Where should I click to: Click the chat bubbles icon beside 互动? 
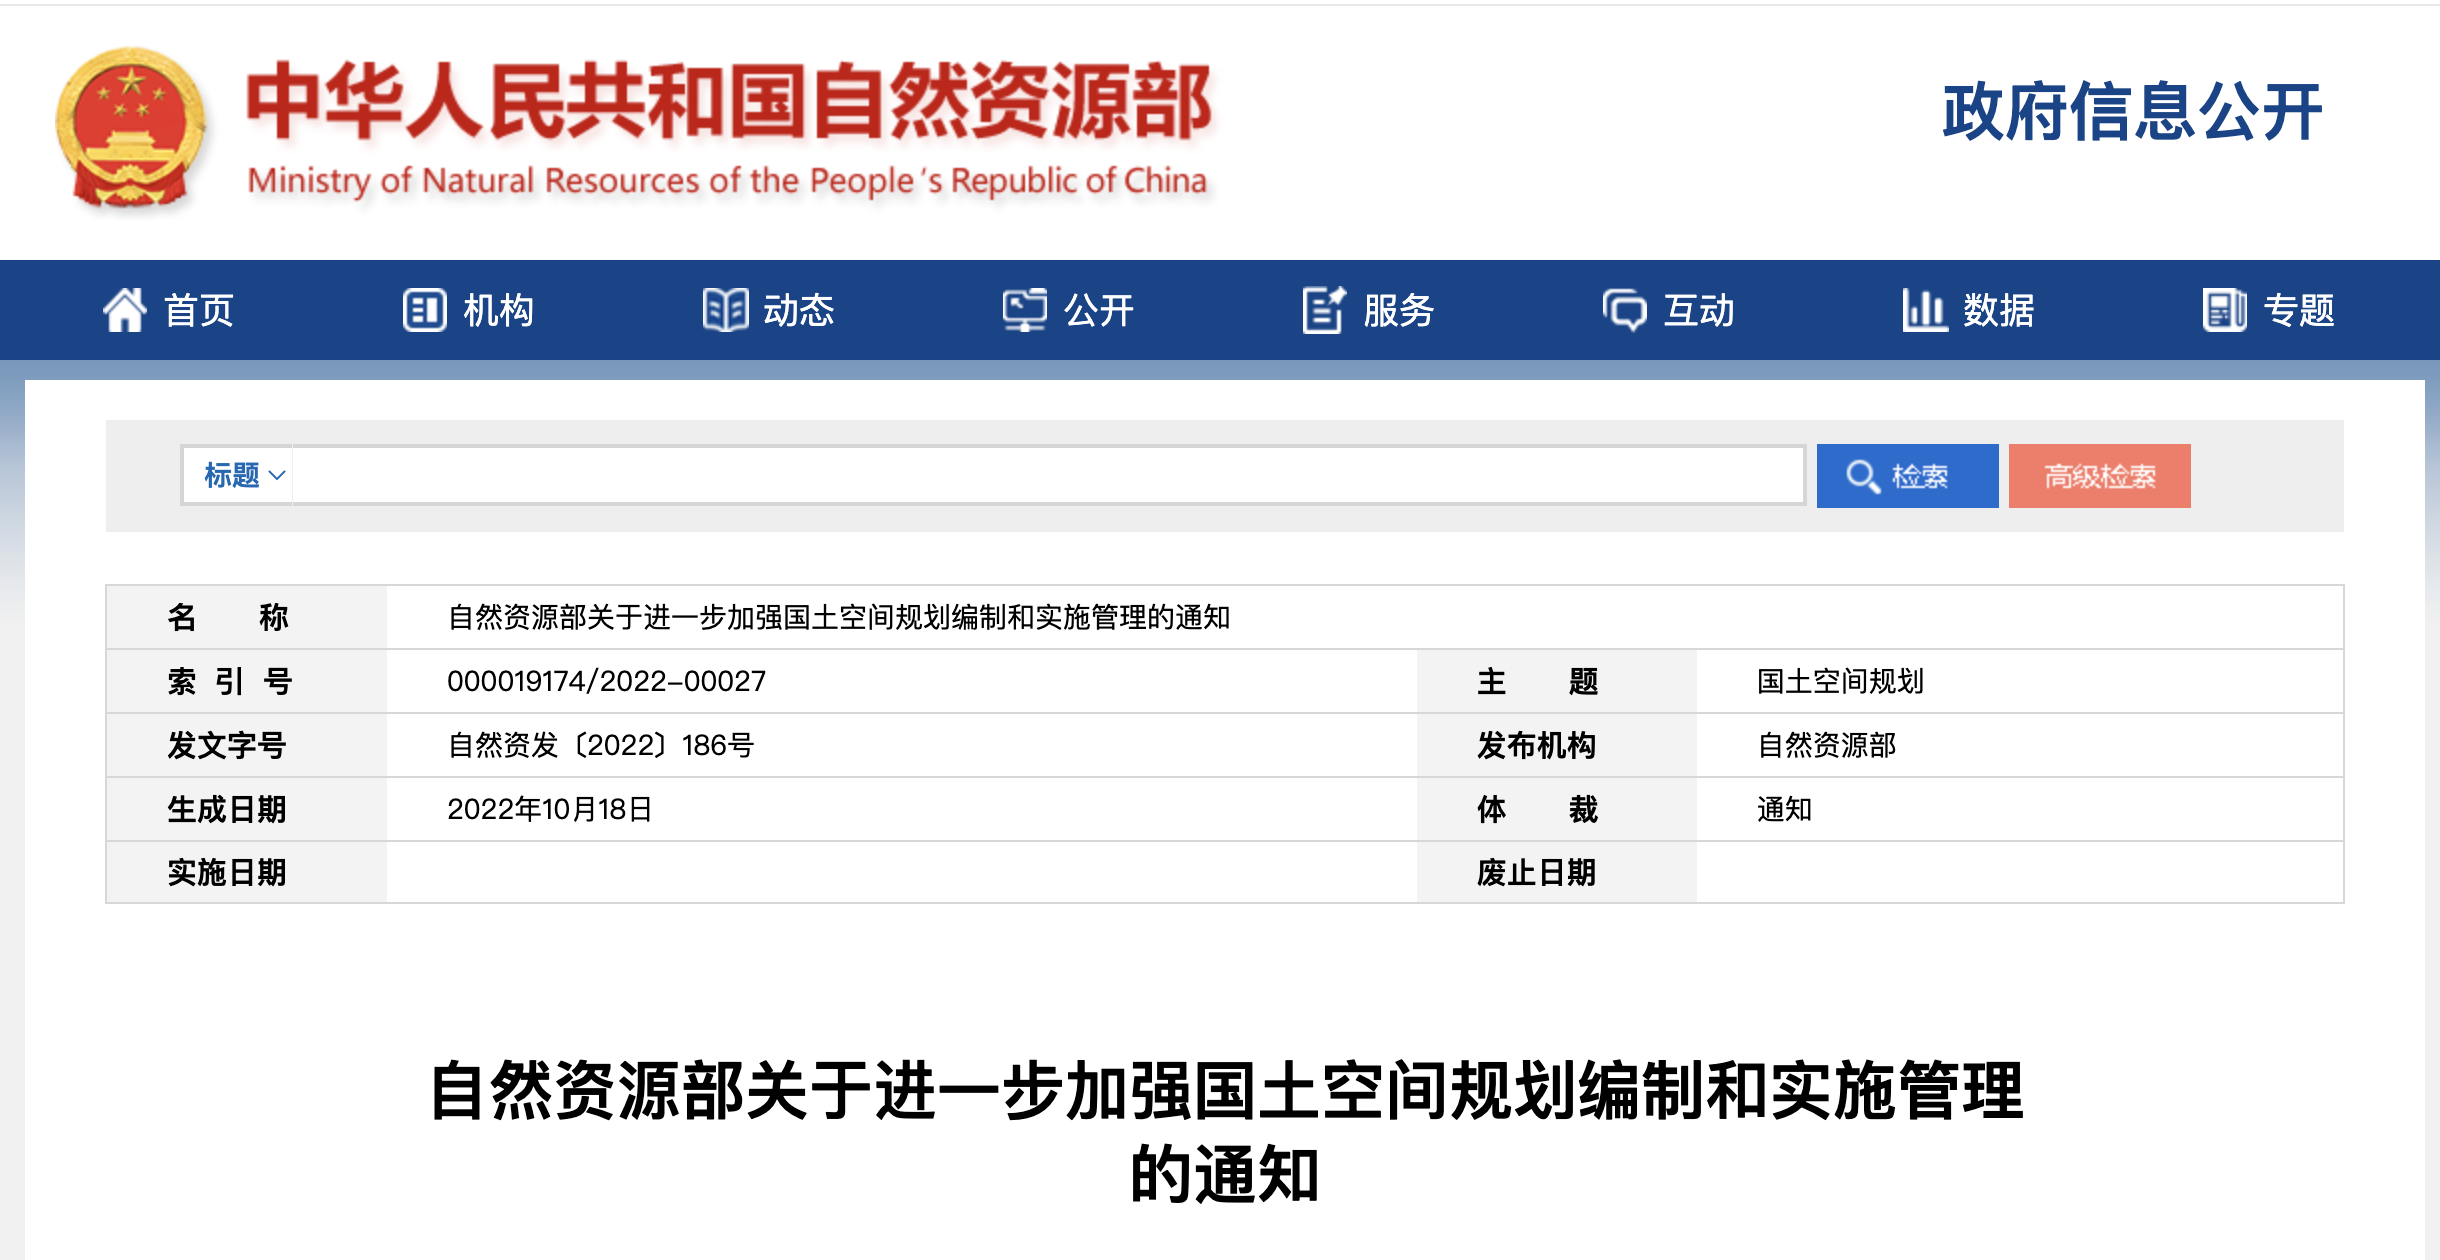(x=1625, y=310)
